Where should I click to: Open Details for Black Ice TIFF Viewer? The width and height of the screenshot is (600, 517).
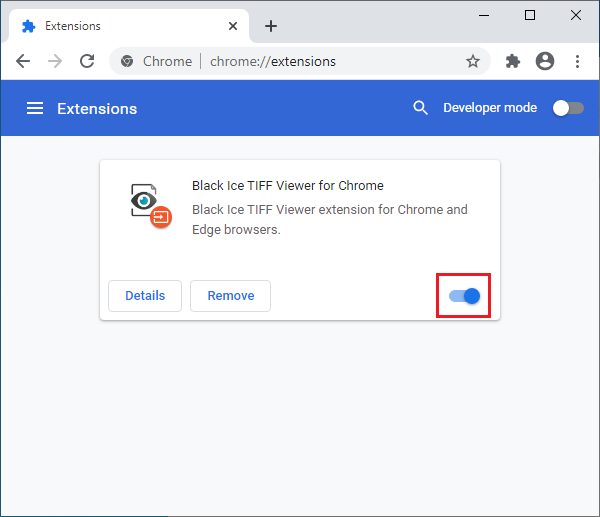pyautogui.click(x=145, y=296)
